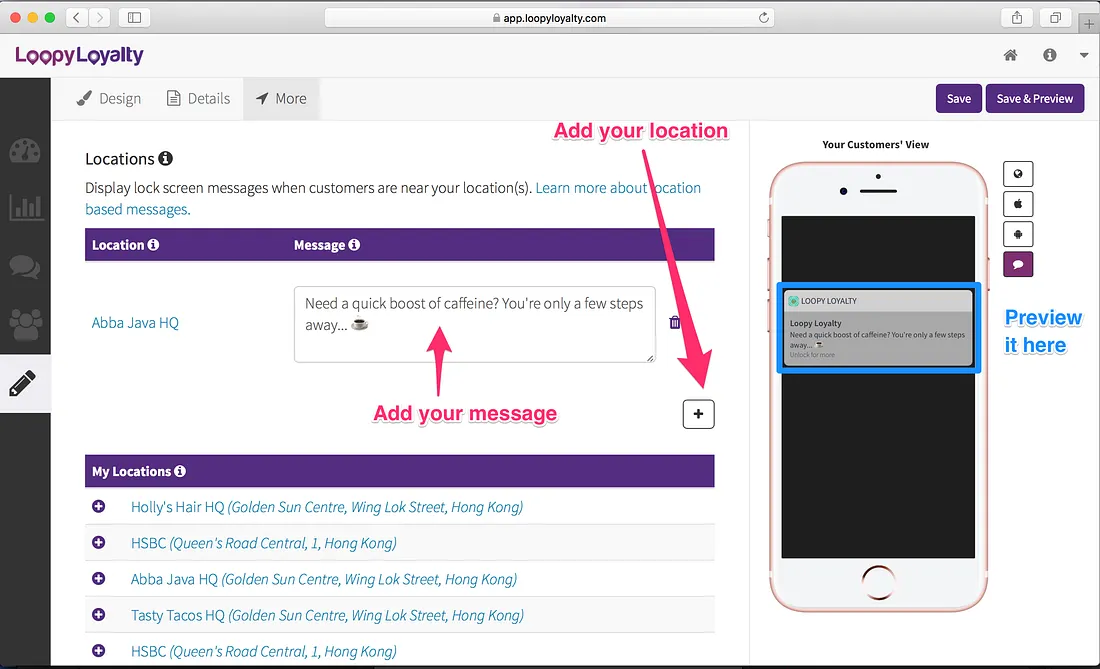Click Abba Java HQ (Golden Sun Centre) entry
This screenshot has width=1100, height=669.
pos(324,579)
